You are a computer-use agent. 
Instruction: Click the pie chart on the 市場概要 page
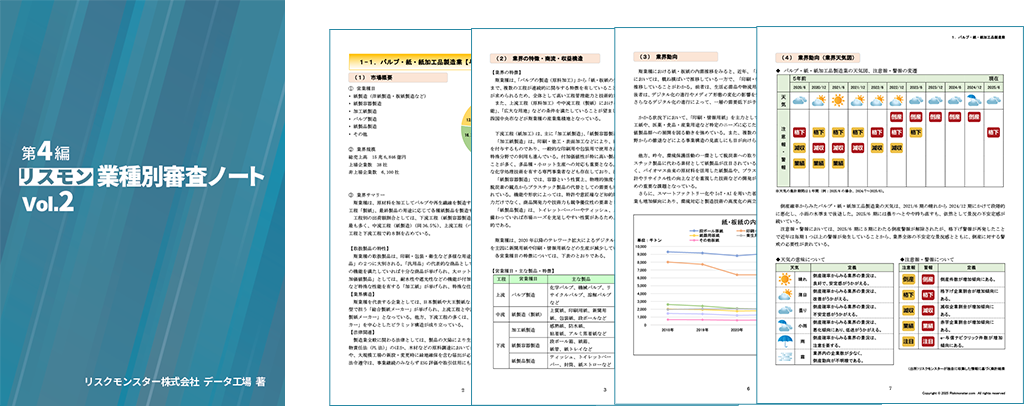click(463, 130)
